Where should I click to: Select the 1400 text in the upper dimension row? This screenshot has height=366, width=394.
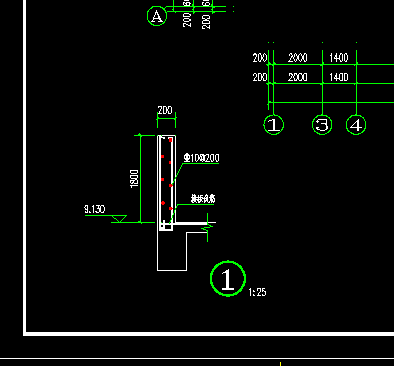click(339, 58)
